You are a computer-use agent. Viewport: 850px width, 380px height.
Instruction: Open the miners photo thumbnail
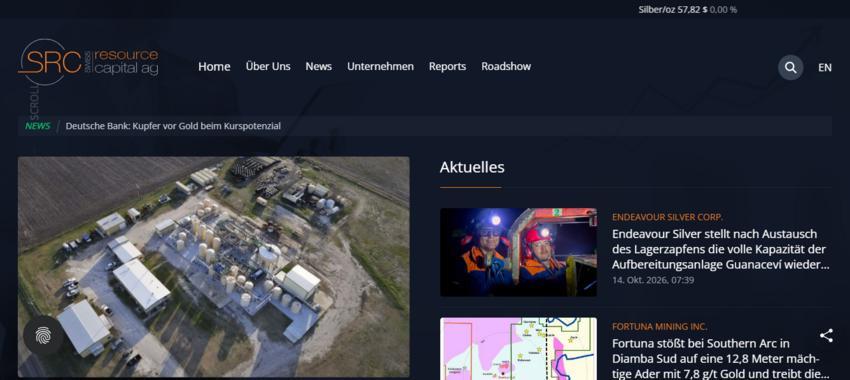518,252
